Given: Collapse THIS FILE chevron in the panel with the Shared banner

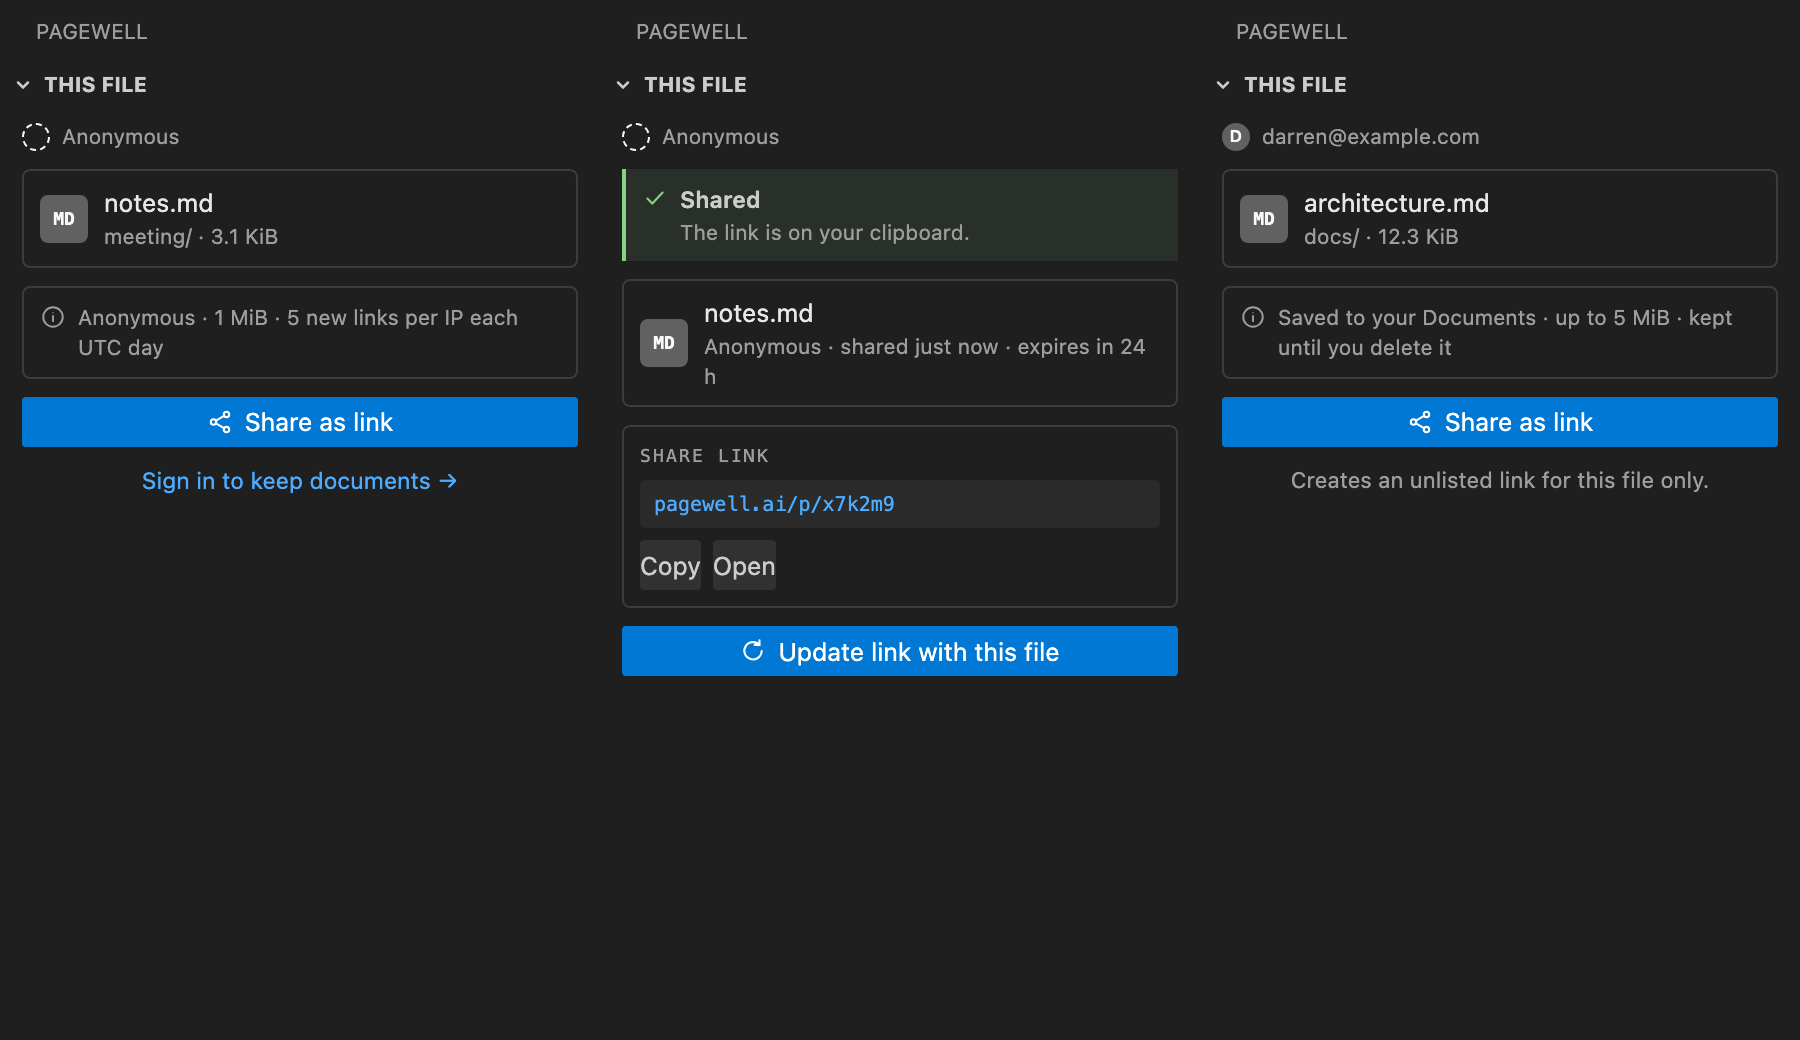Looking at the screenshot, I should [x=623, y=85].
